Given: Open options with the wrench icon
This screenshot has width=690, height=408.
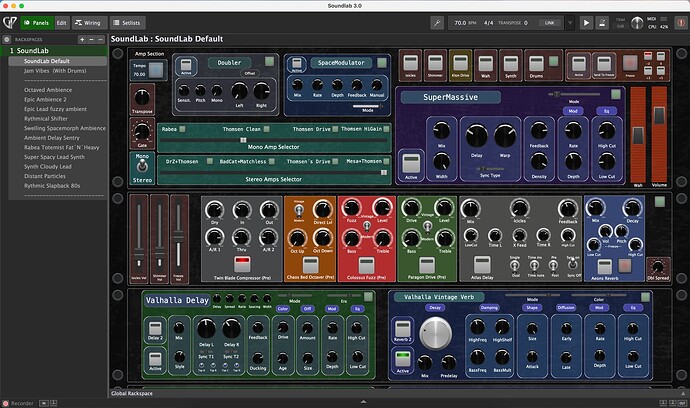Looking at the screenshot, I should pos(437,22).
